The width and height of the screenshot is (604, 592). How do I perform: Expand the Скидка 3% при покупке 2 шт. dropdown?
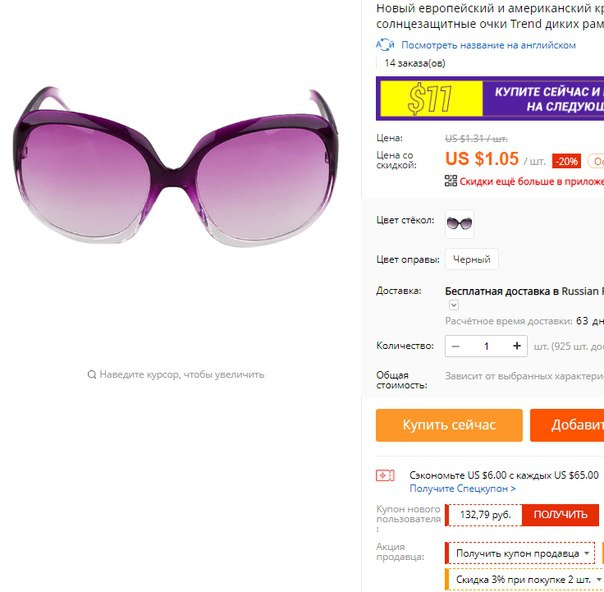(524, 579)
